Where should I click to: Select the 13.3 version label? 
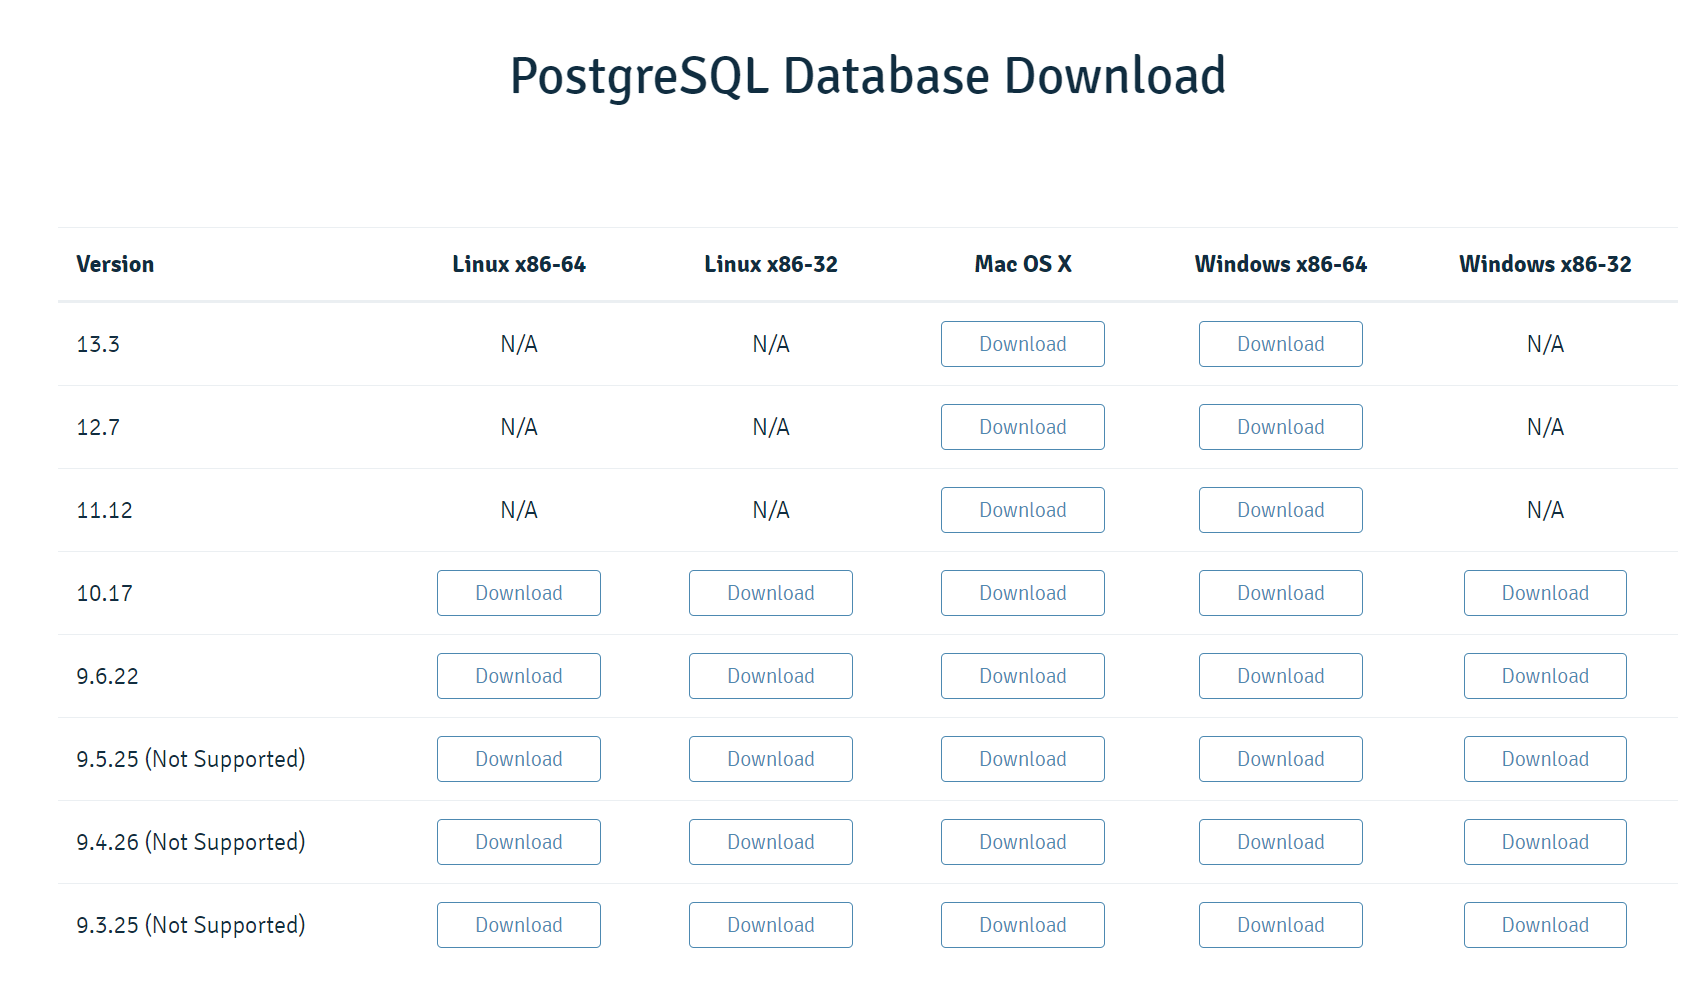[x=98, y=344]
